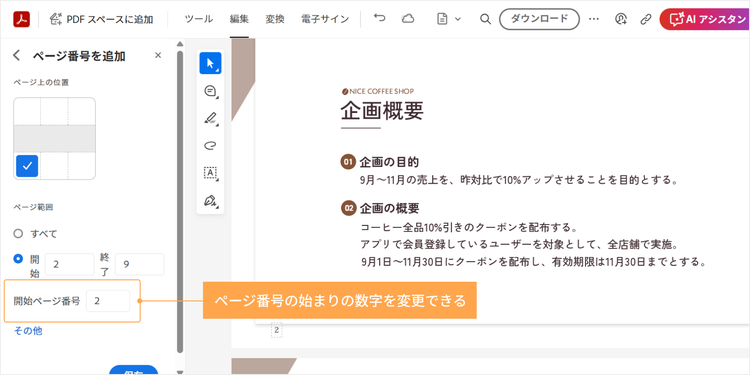
Task: Select top-left page number position
Action: 27,111
